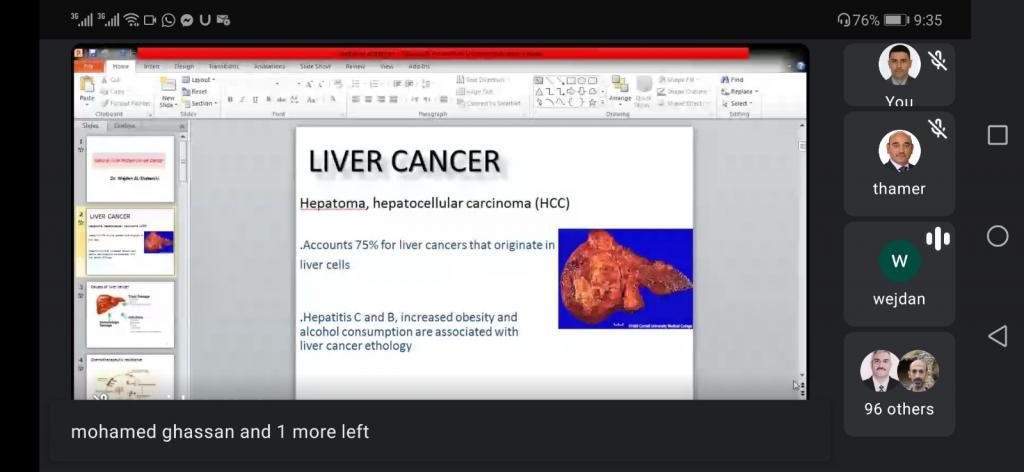Expand the Layout dropdown
The image size is (1024, 472).
pyautogui.click(x=202, y=79)
